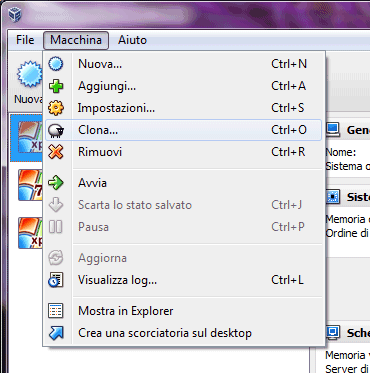Click the red X Rimuovi icon
This screenshot has height=373, width=370.
click(56, 152)
